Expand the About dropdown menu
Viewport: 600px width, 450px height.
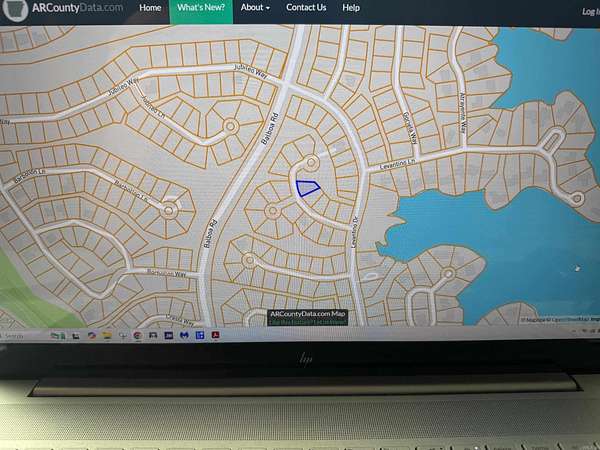pyautogui.click(x=254, y=8)
